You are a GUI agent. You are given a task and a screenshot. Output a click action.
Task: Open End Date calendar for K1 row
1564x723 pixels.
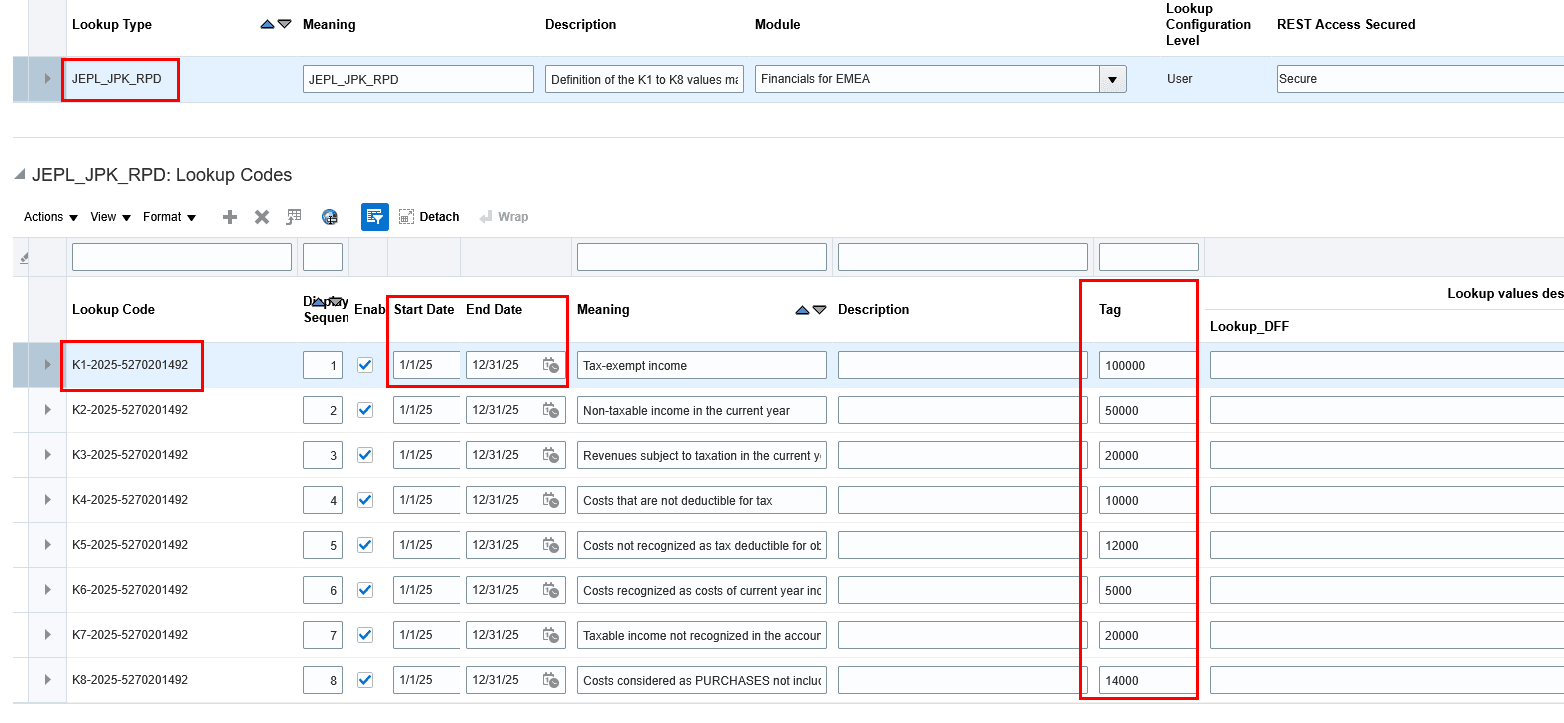[x=550, y=366]
